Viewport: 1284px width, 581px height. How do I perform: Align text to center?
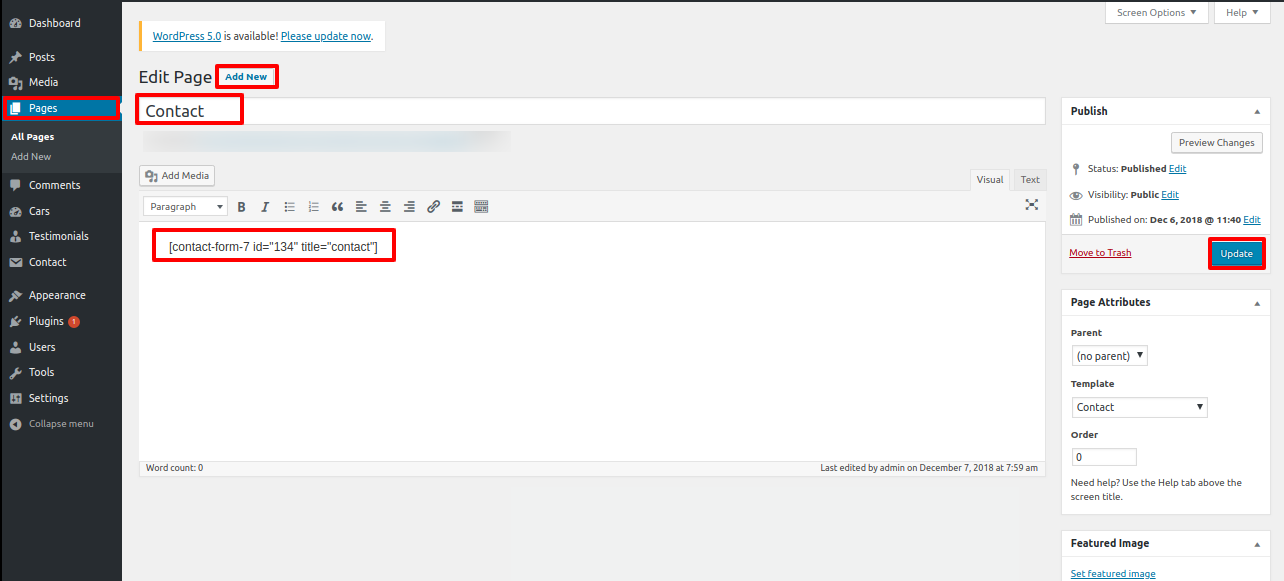click(385, 207)
